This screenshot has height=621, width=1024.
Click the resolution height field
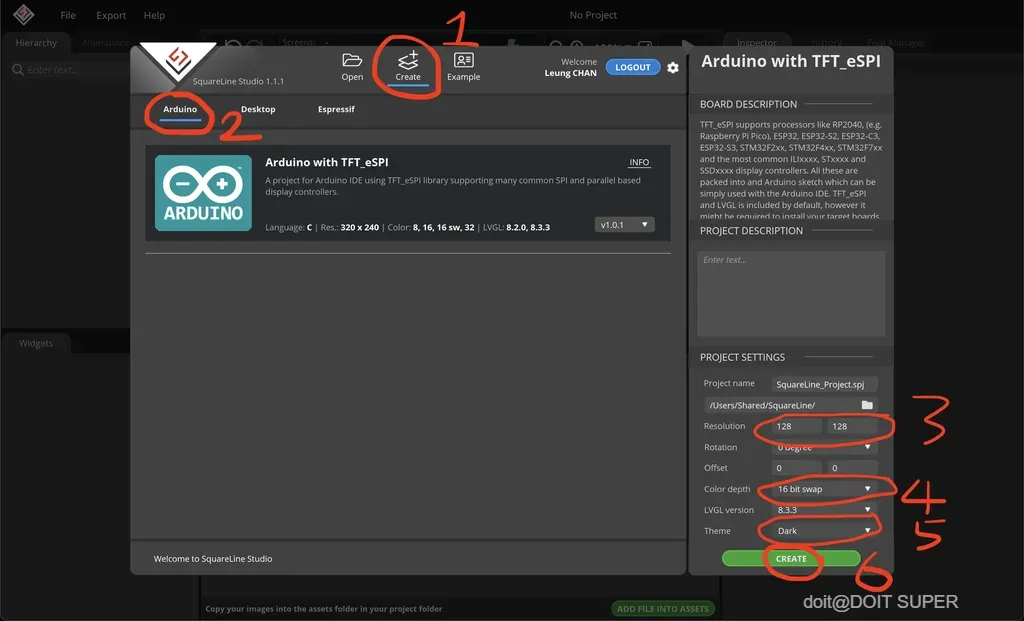coord(852,426)
